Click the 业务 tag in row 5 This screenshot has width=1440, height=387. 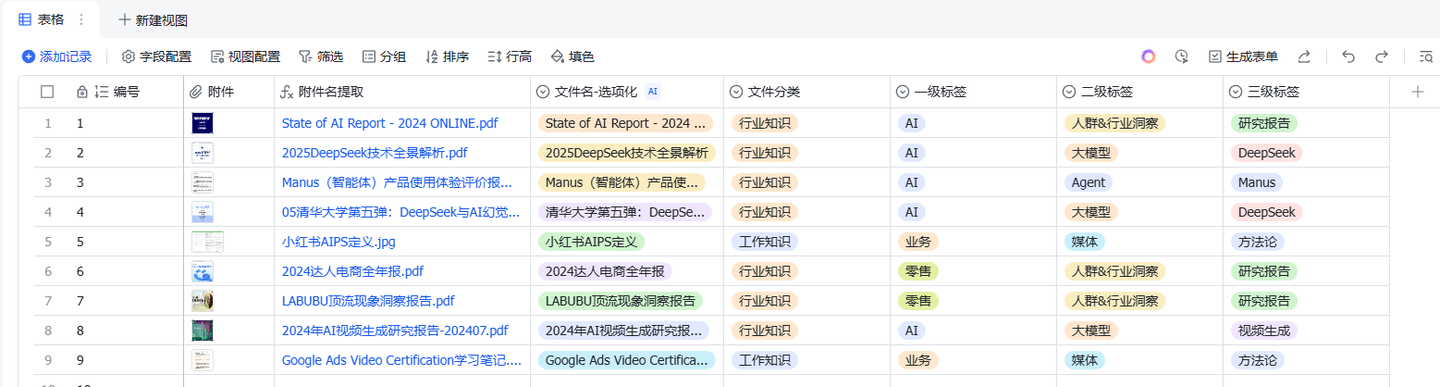[919, 242]
